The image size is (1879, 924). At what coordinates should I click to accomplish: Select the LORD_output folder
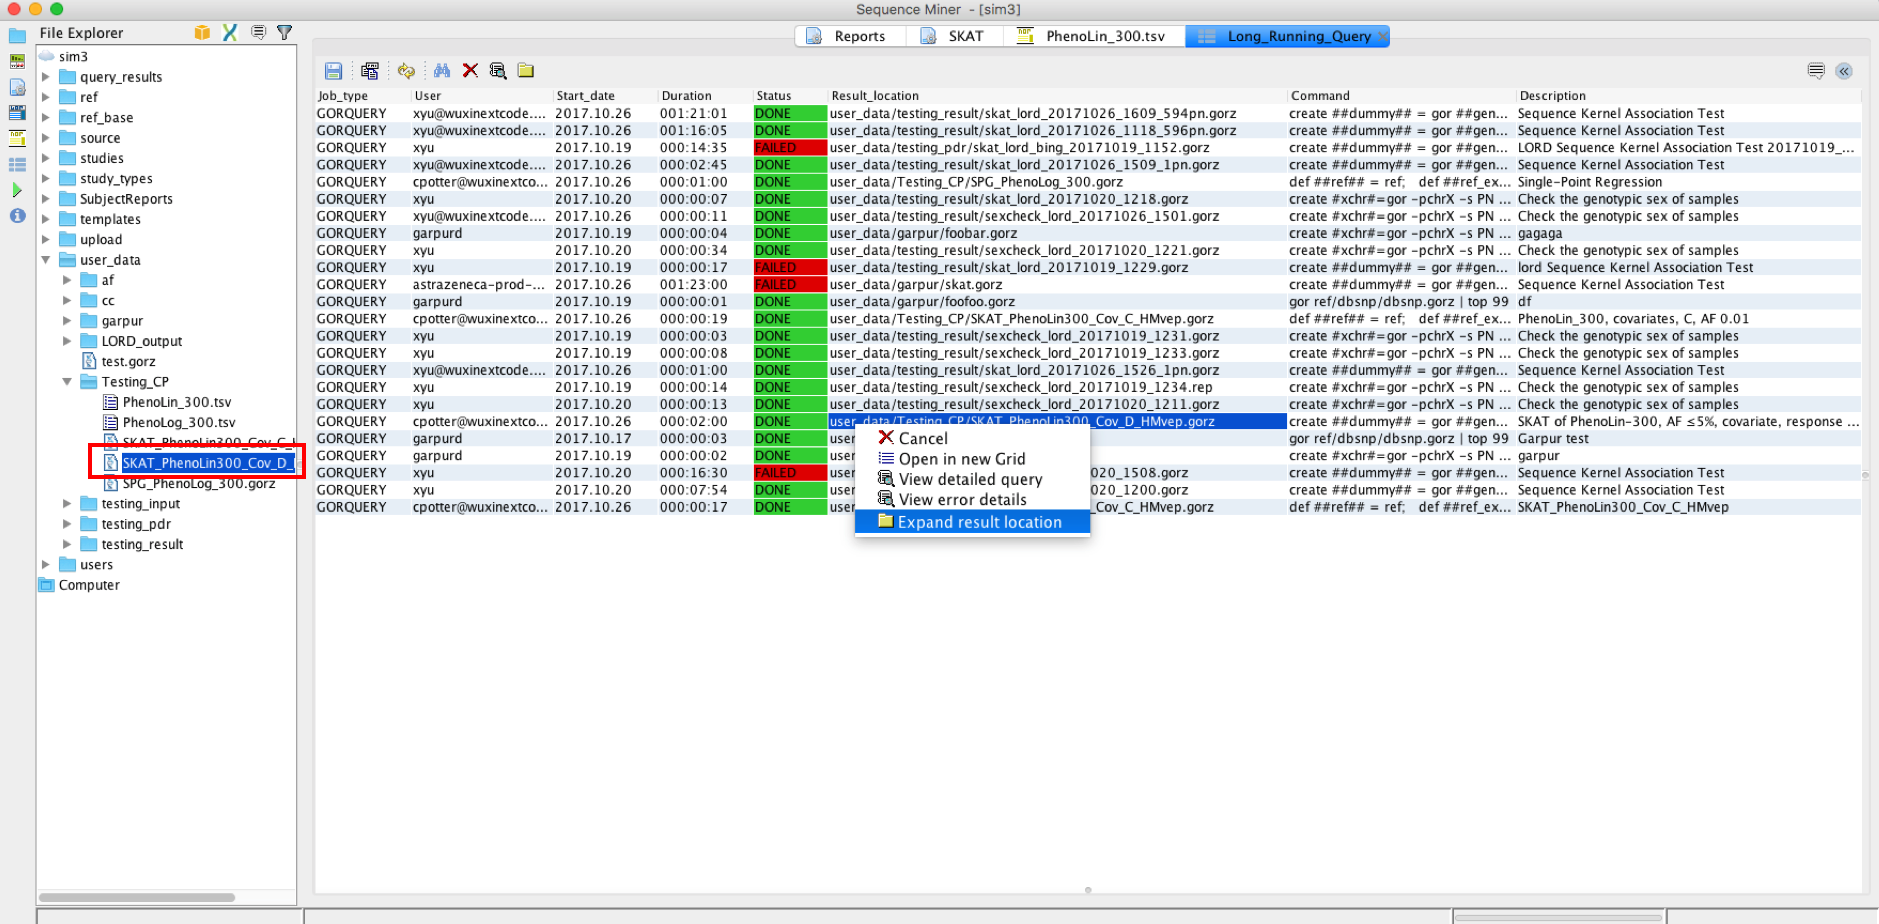tap(141, 341)
